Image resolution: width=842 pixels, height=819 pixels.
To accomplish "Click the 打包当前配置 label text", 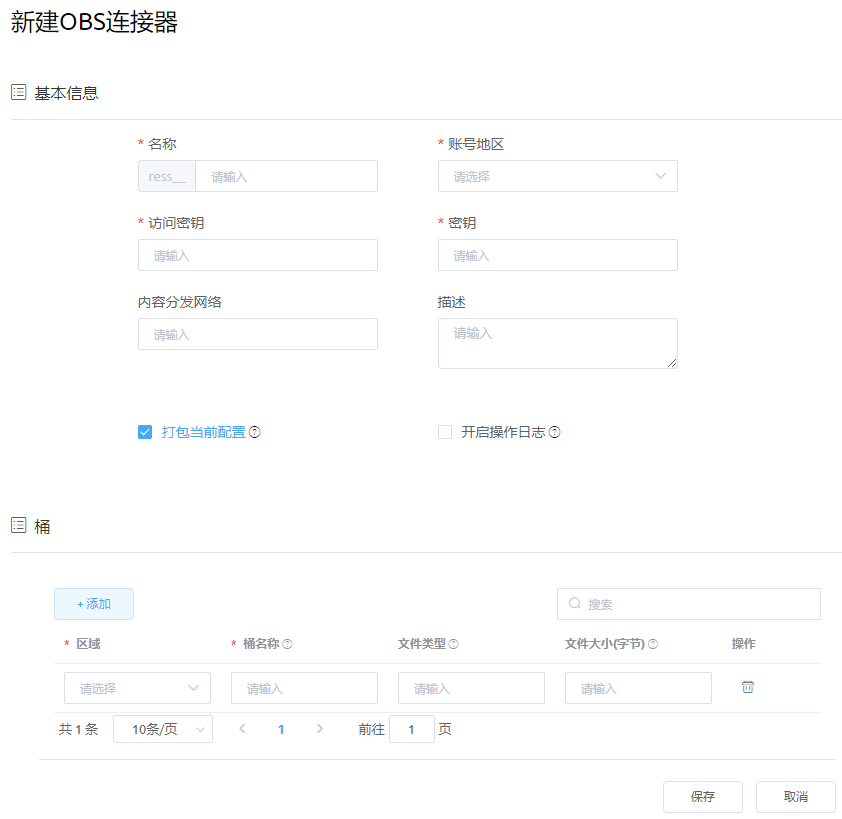I will 204,432.
